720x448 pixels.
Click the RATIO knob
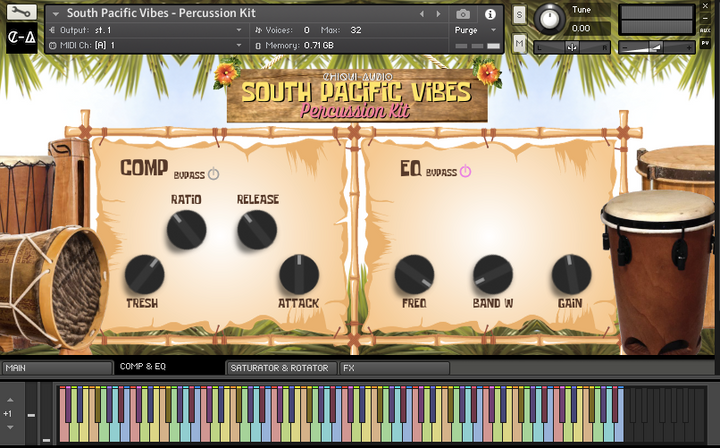[x=186, y=230]
